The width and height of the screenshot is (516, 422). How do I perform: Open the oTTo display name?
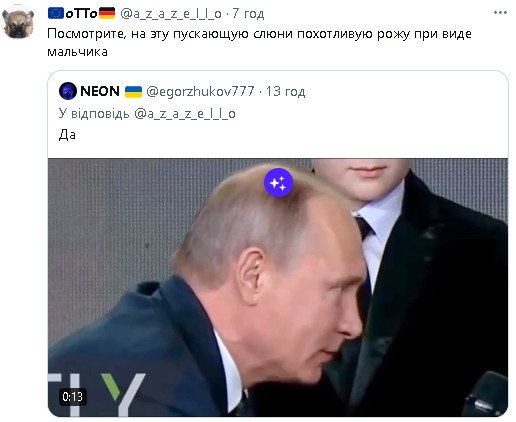(81, 13)
